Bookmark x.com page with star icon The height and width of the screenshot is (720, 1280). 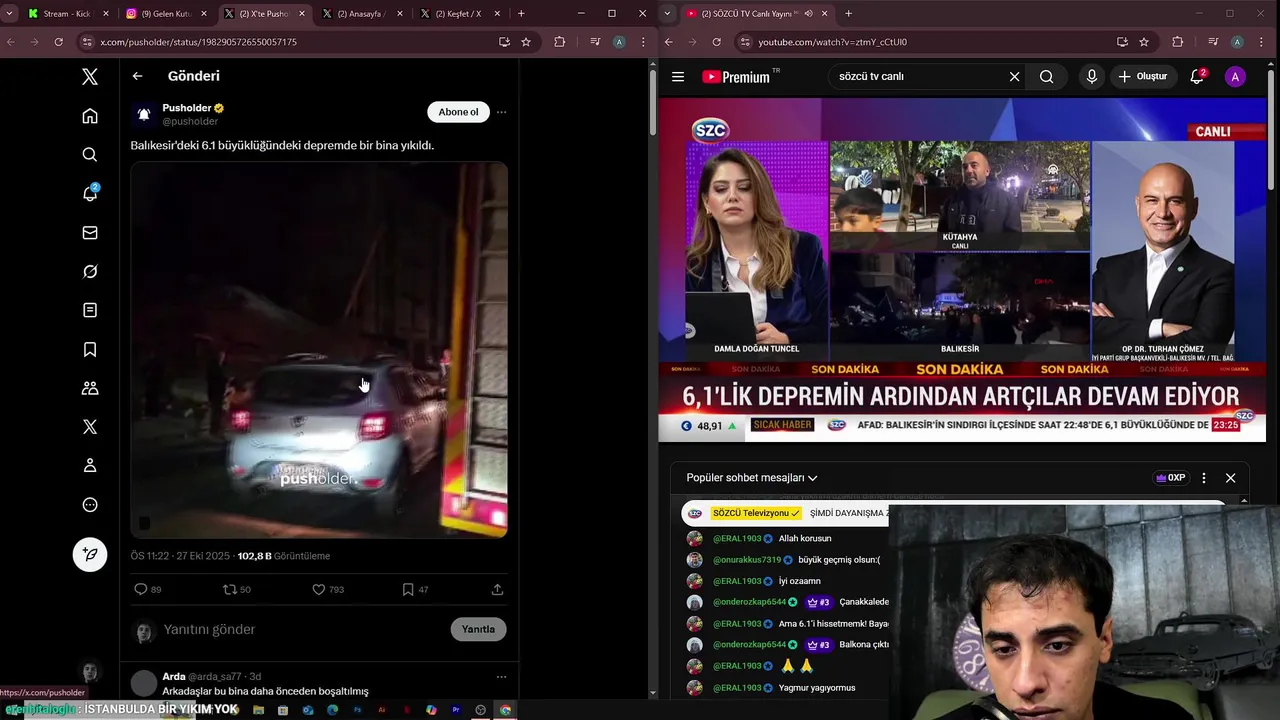526,42
